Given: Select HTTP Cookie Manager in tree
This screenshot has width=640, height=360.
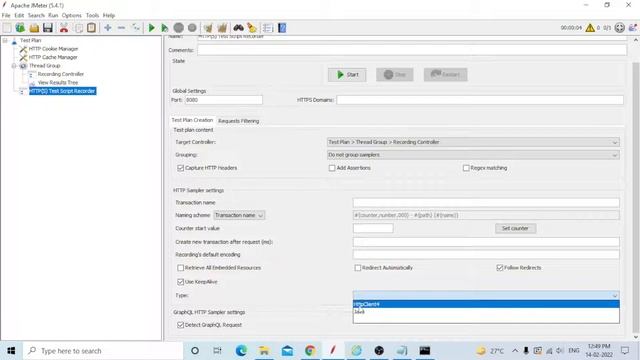Looking at the screenshot, I should click(x=53, y=49).
